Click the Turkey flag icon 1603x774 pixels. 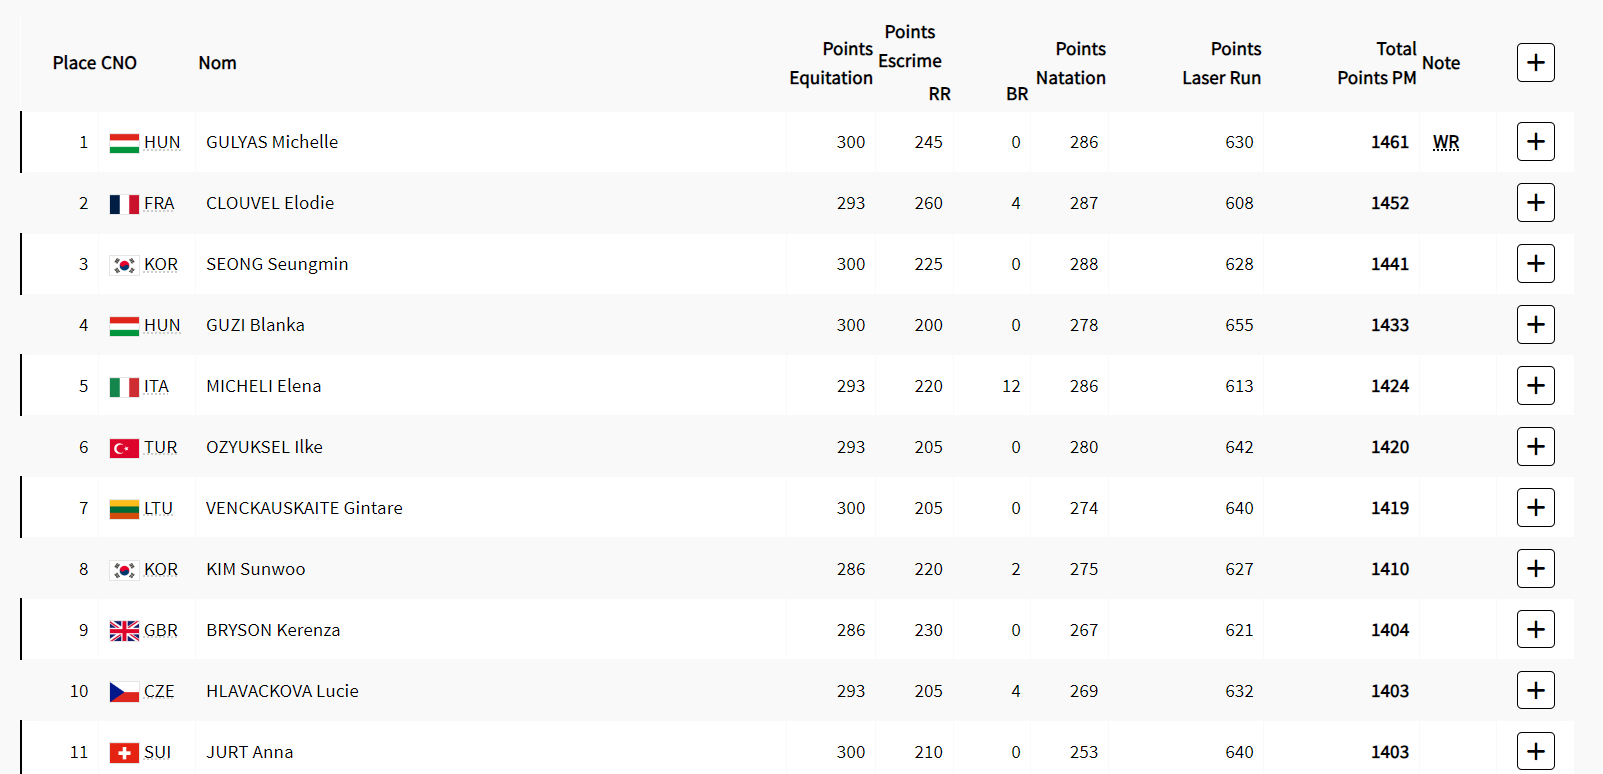(124, 448)
